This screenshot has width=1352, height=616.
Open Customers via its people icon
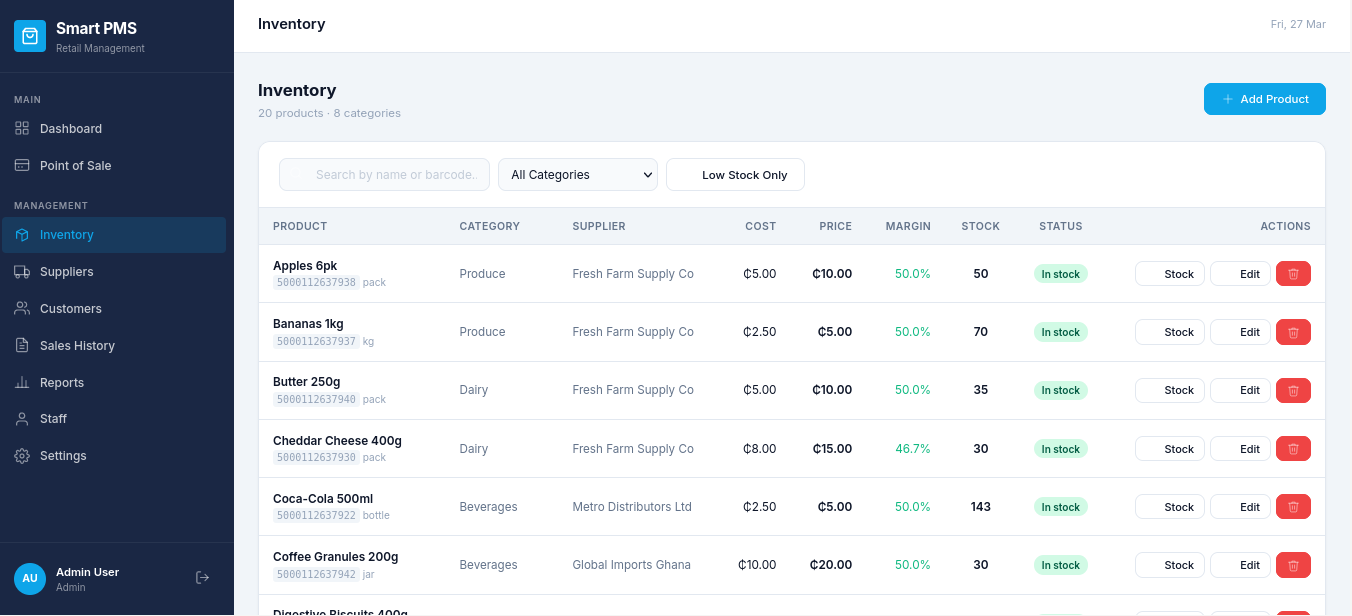pyautogui.click(x=22, y=308)
